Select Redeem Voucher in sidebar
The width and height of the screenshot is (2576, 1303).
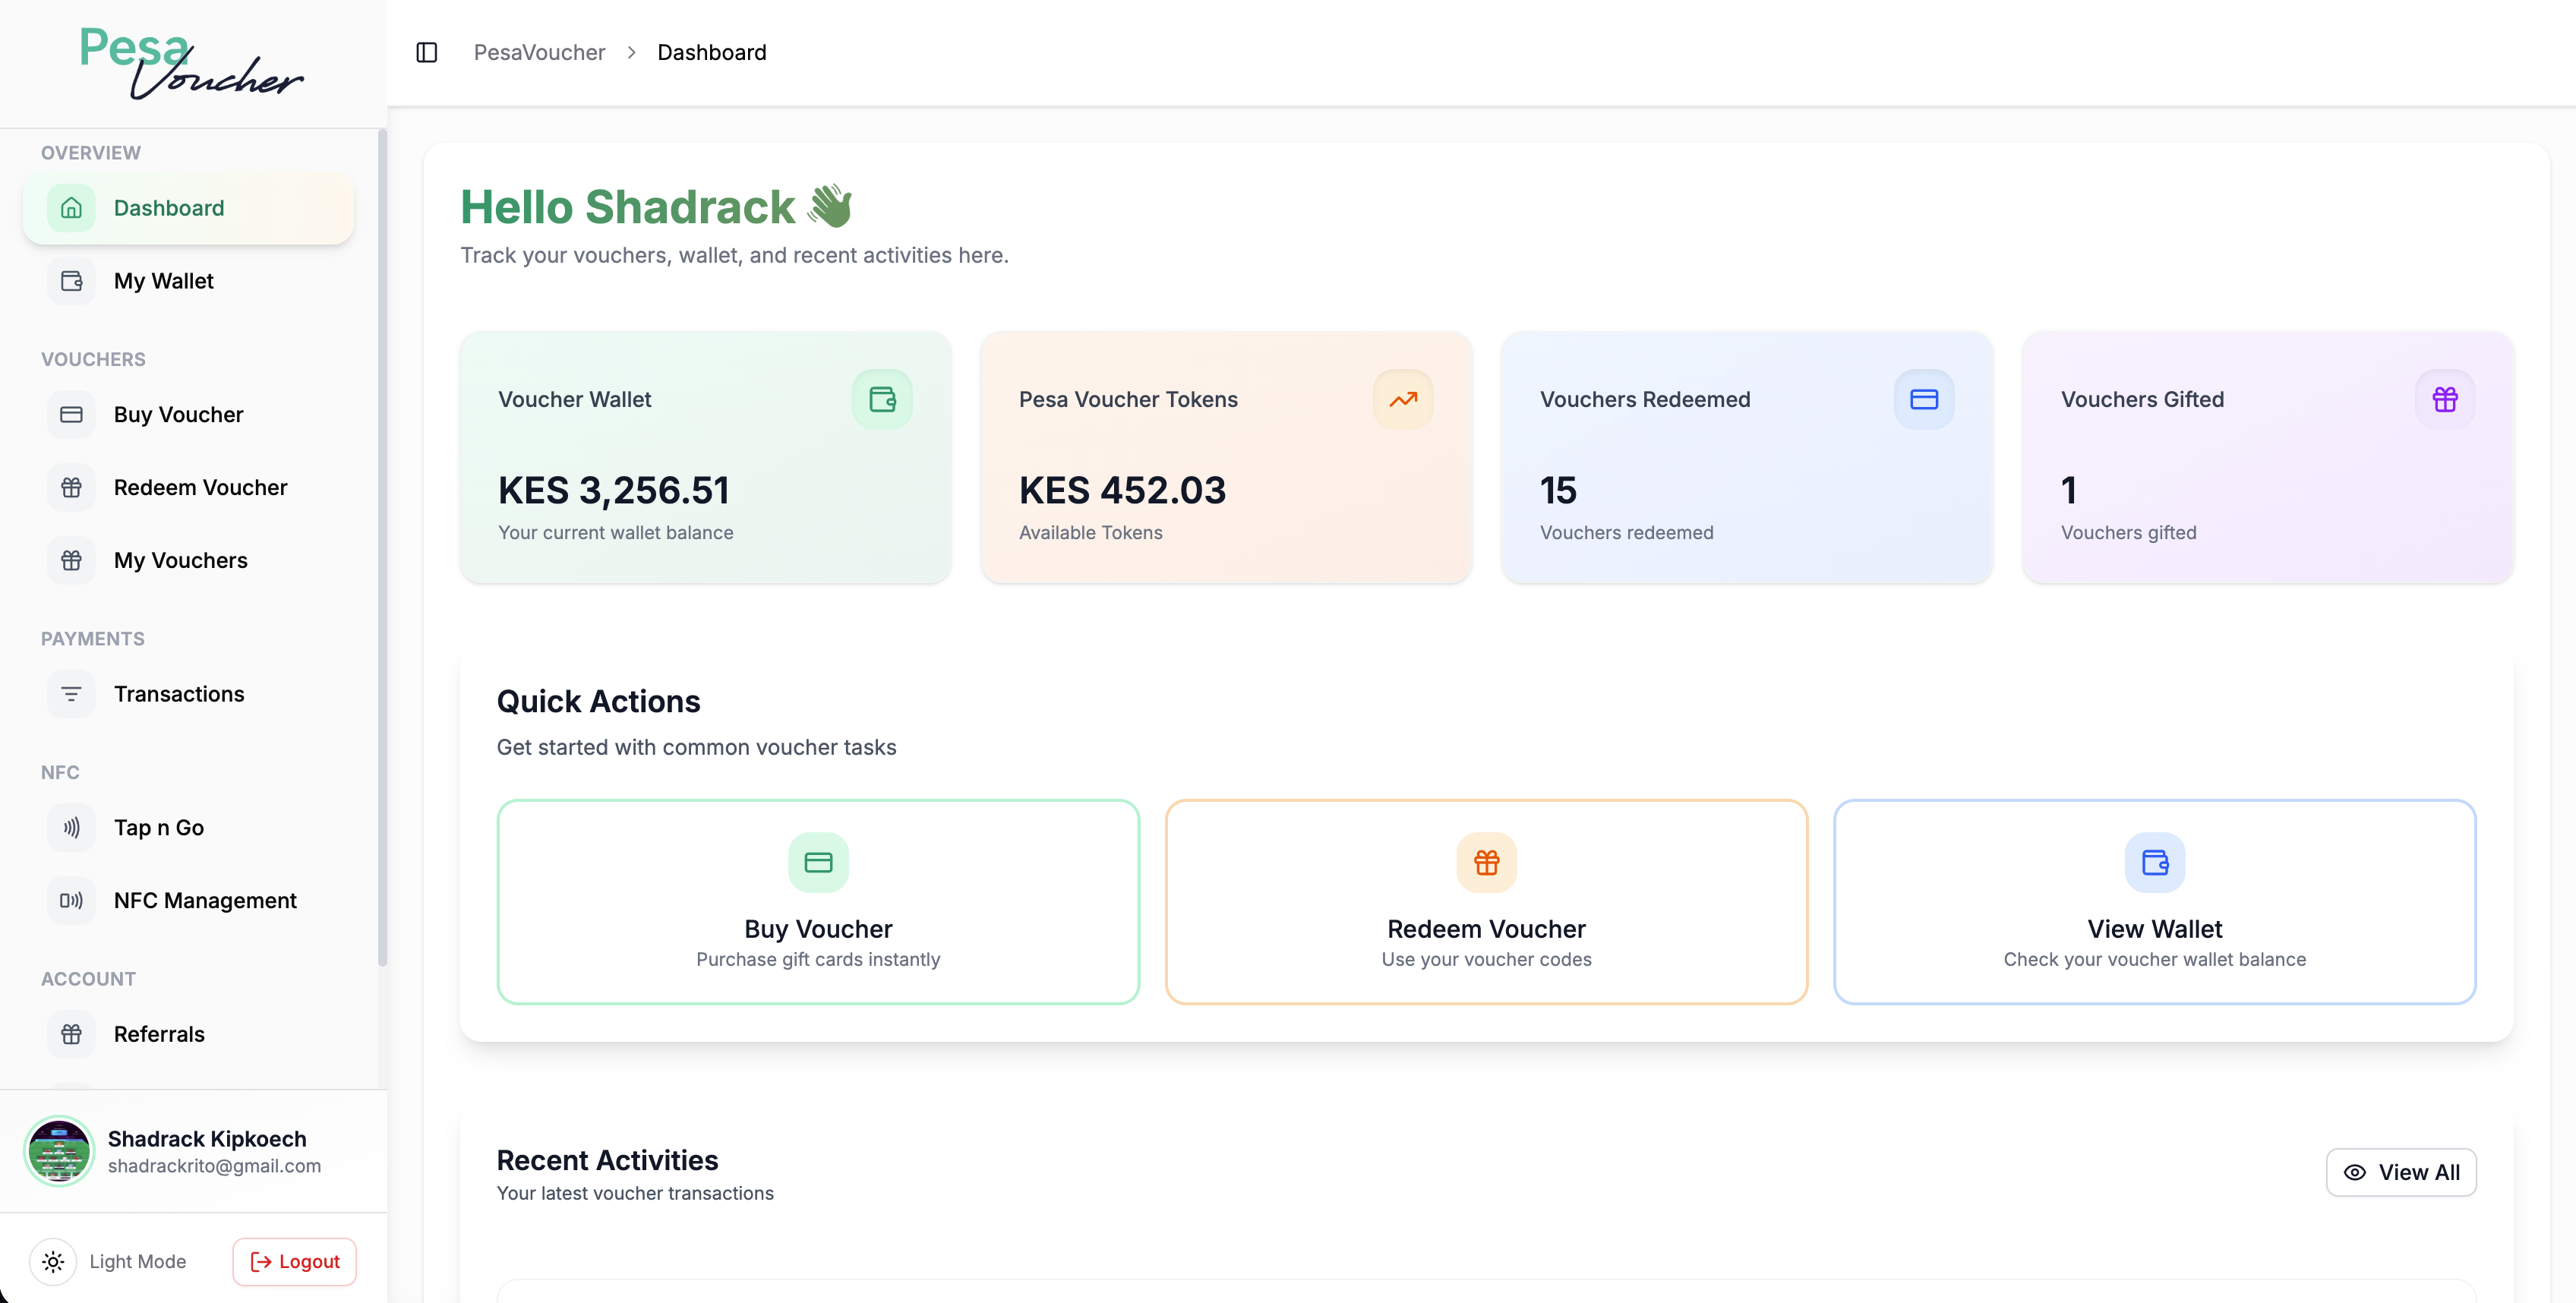188,487
